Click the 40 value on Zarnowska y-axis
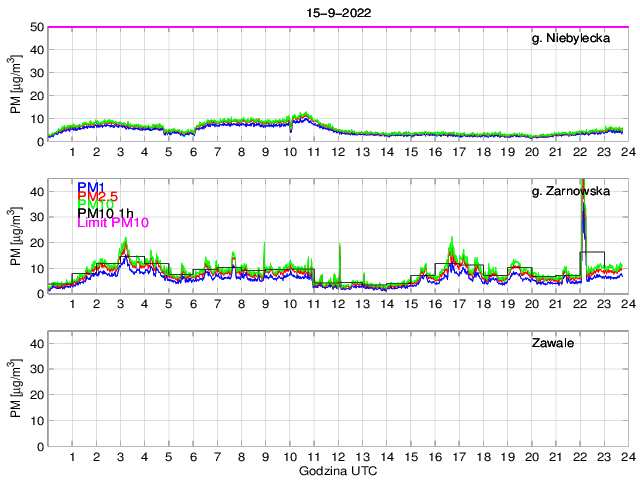Screen dimensions: 640x480 [x=36, y=191]
